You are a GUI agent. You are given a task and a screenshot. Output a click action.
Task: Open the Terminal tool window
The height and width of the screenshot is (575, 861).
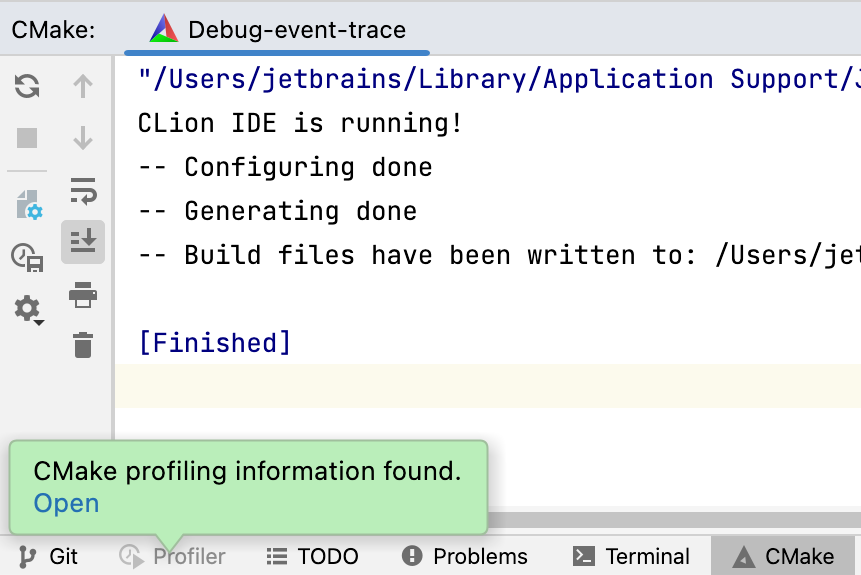630,556
